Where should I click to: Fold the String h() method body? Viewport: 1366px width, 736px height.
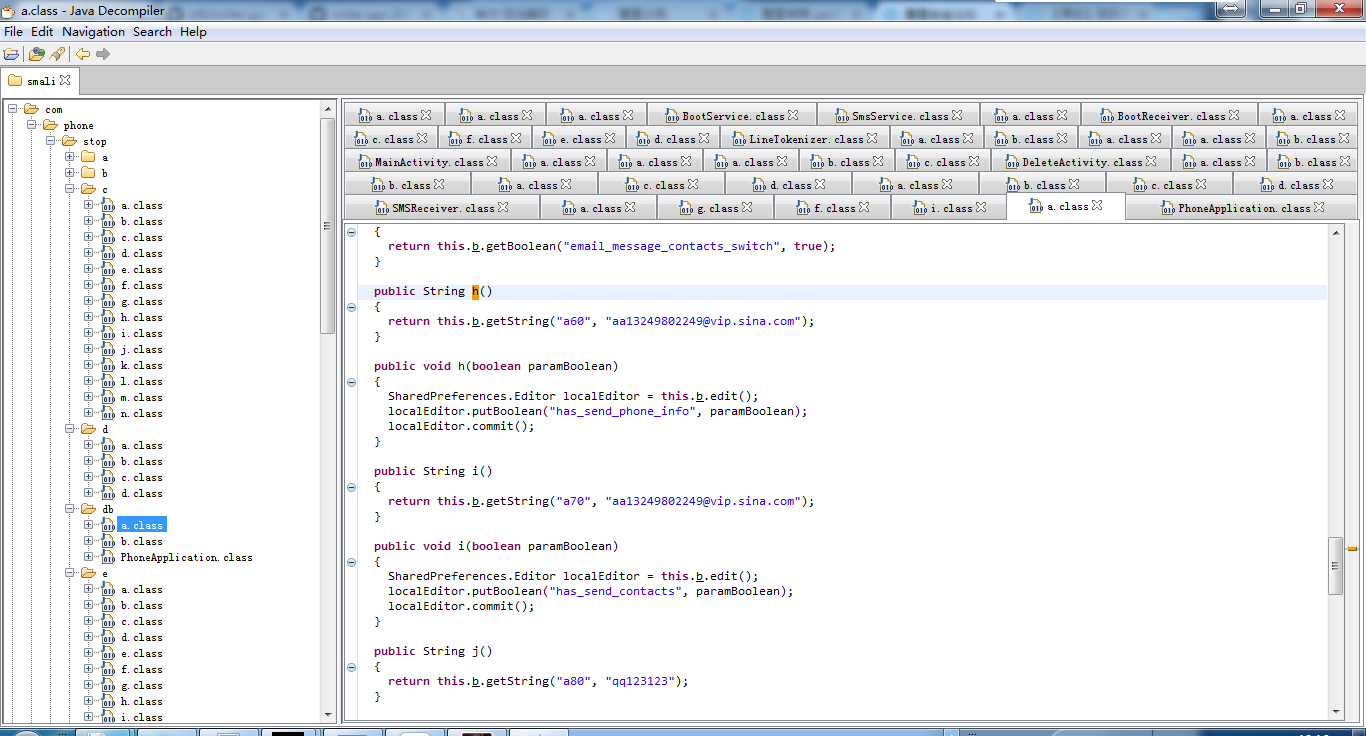[351, 307]
